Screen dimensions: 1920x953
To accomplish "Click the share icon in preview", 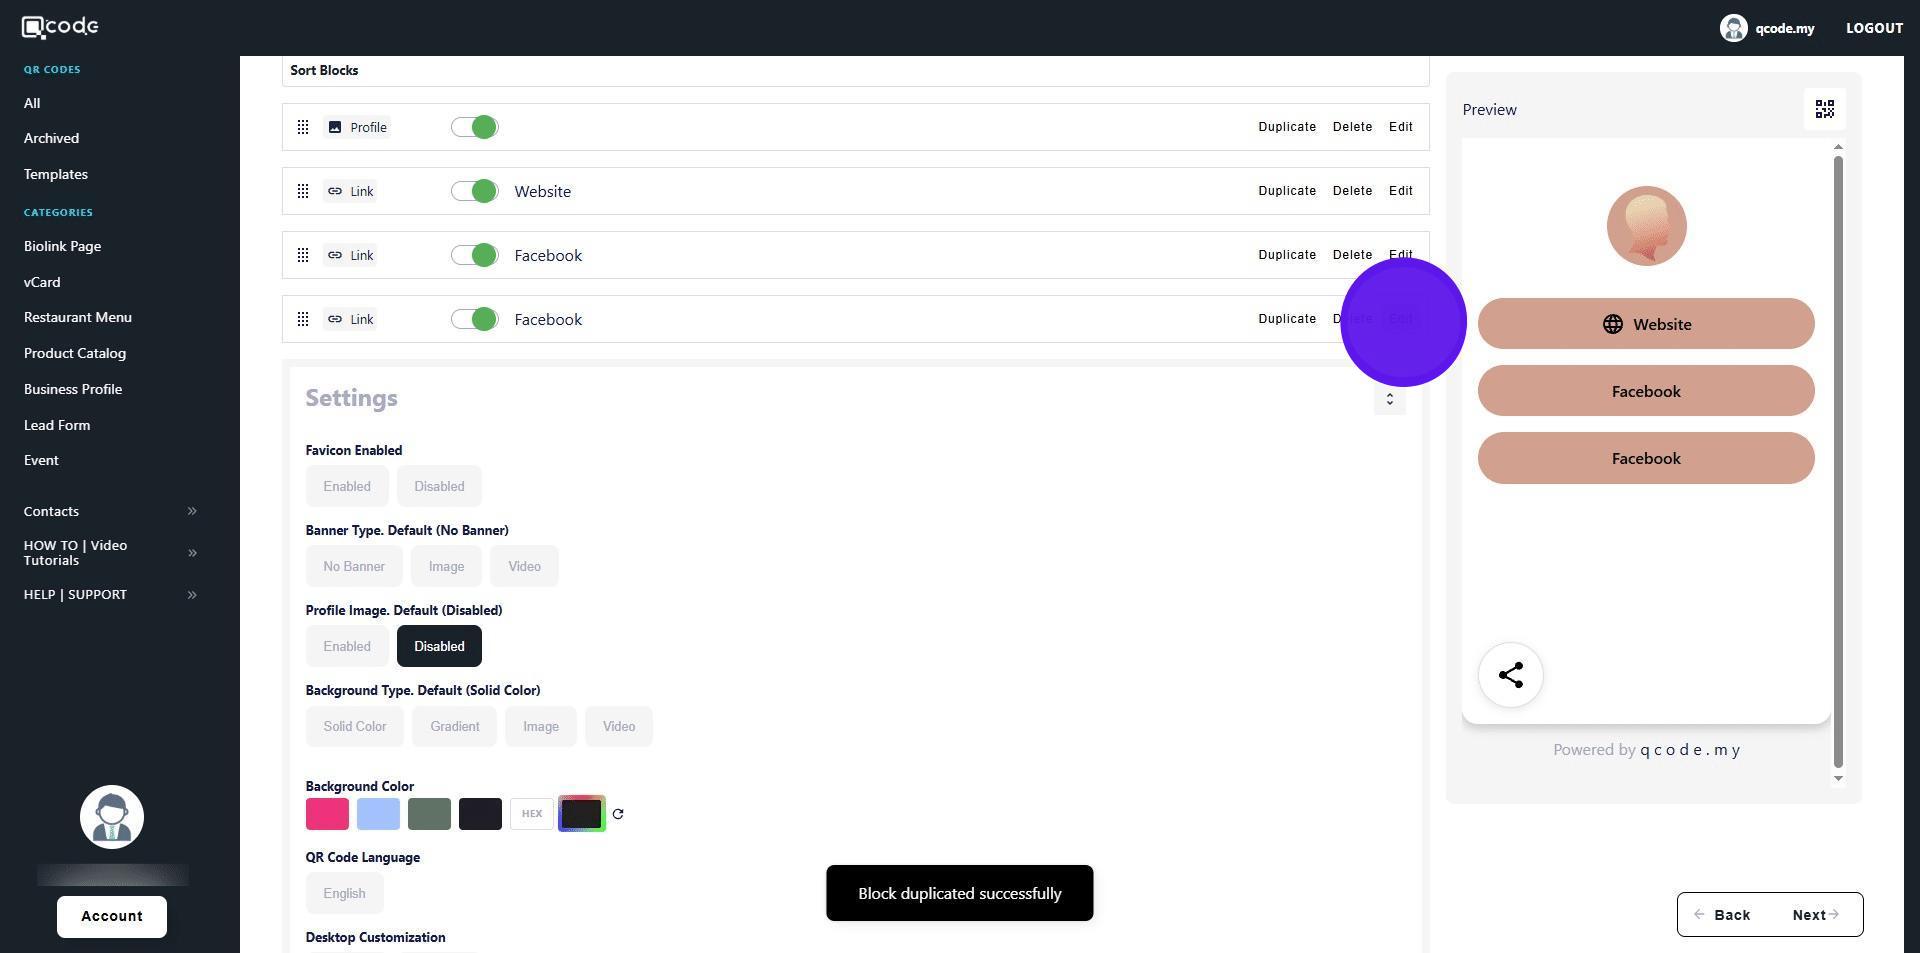I will coord(1510,675).
